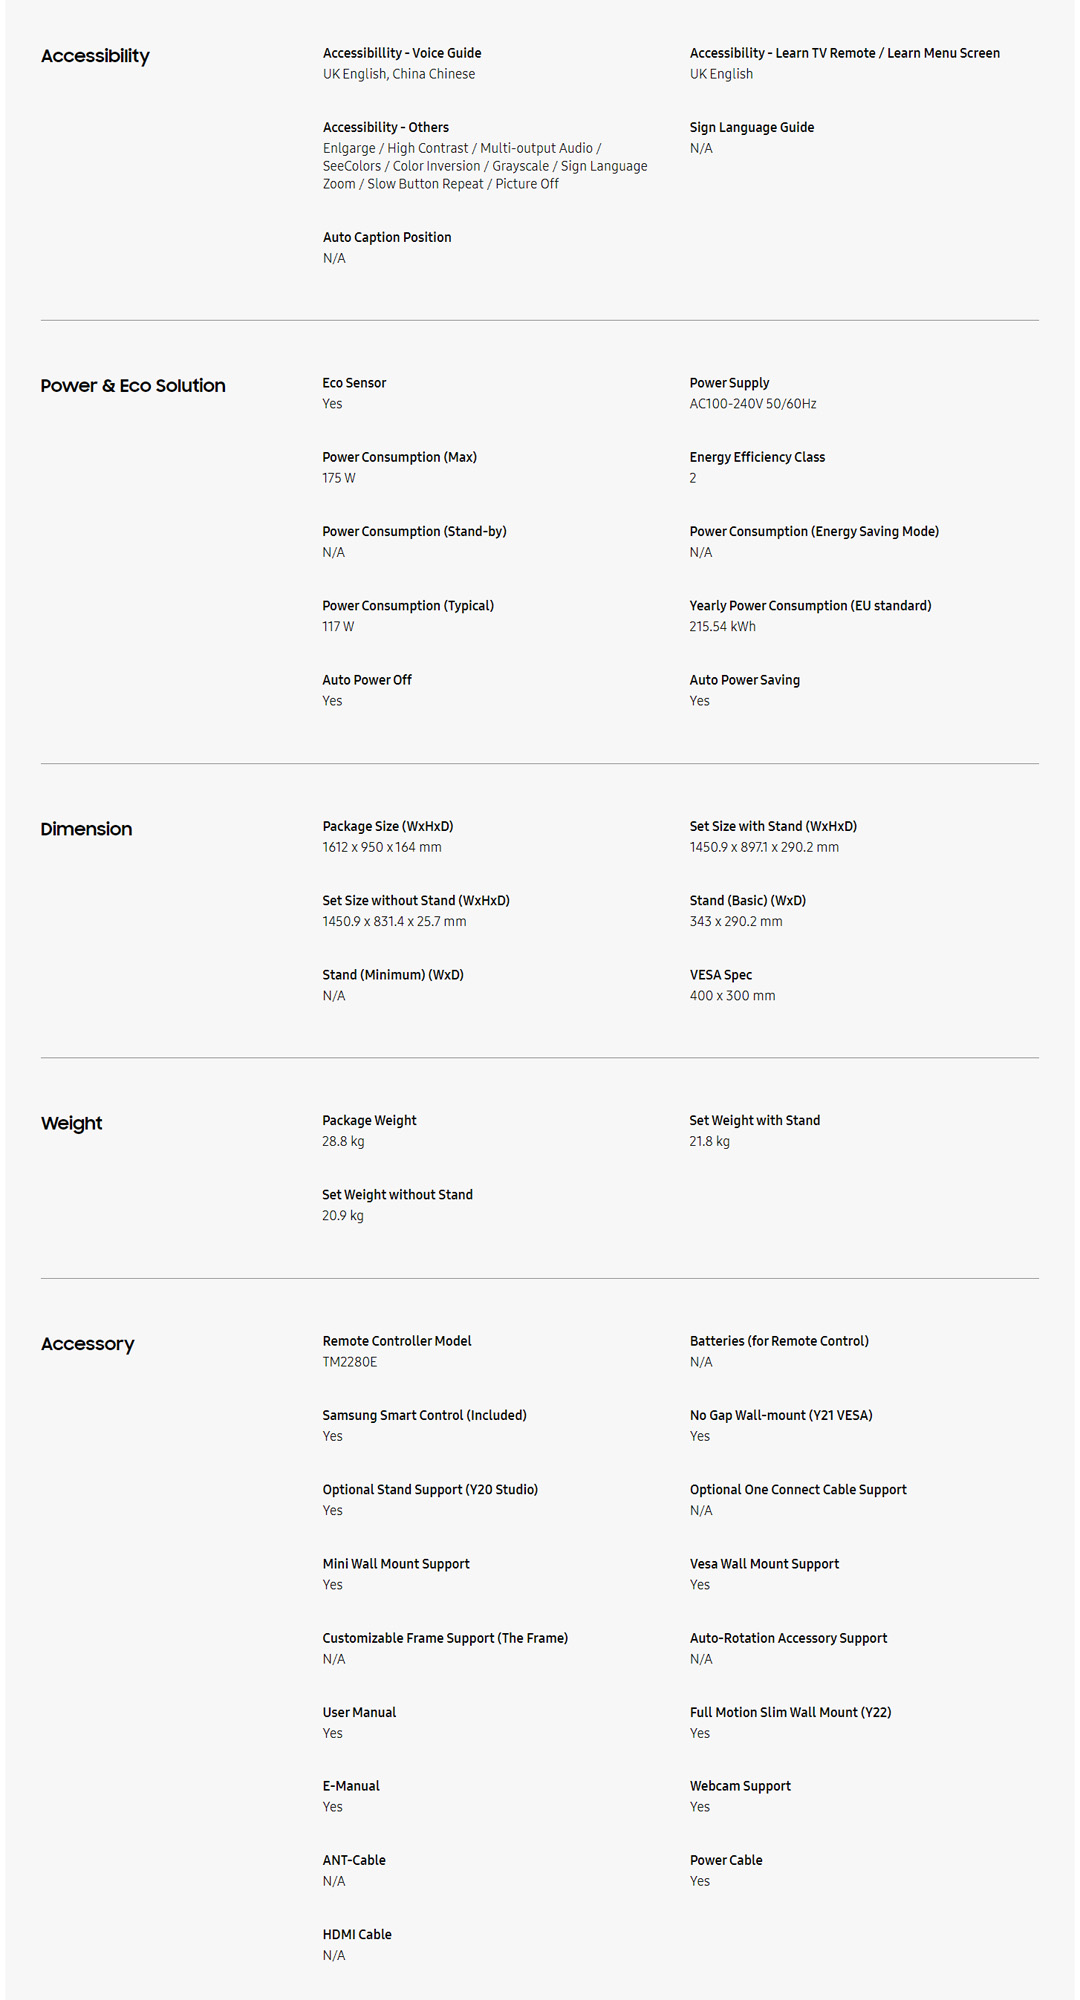Click the Dimension section heading
The image size is (1080, 2000).
[x=86, y=829]
